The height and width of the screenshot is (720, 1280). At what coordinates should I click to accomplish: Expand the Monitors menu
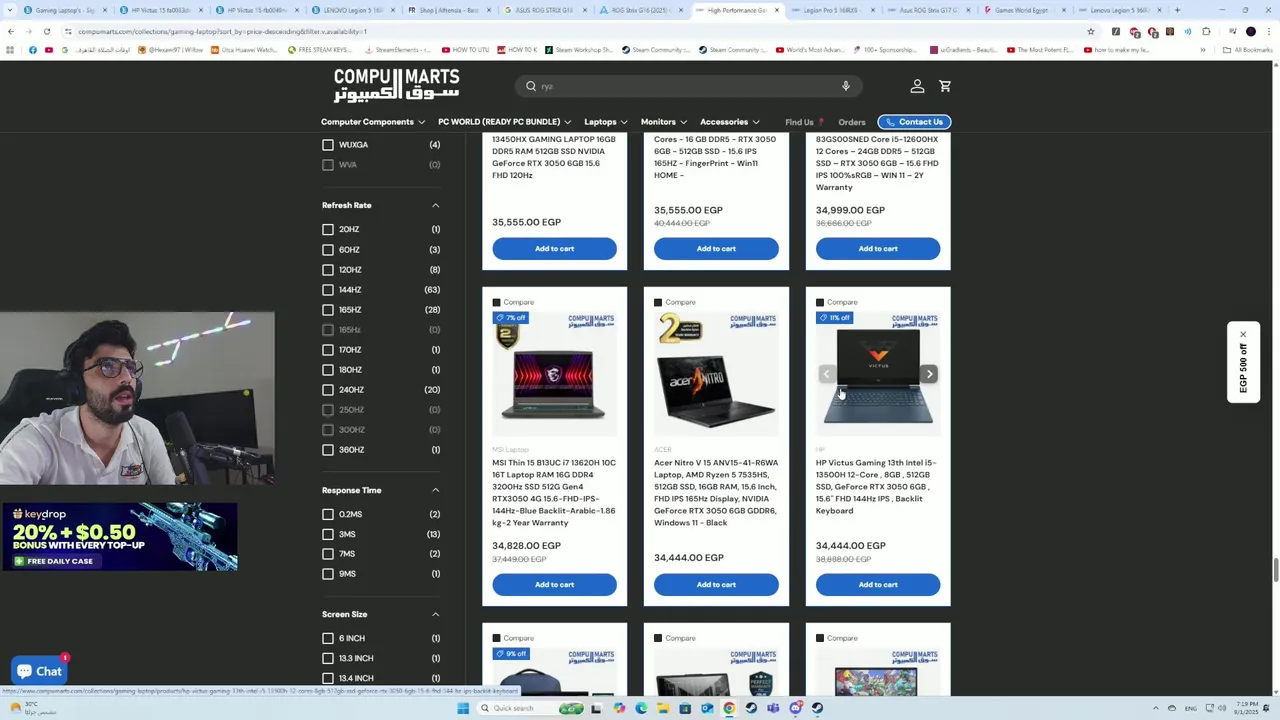pyautogui.click(x=664, y=122)
